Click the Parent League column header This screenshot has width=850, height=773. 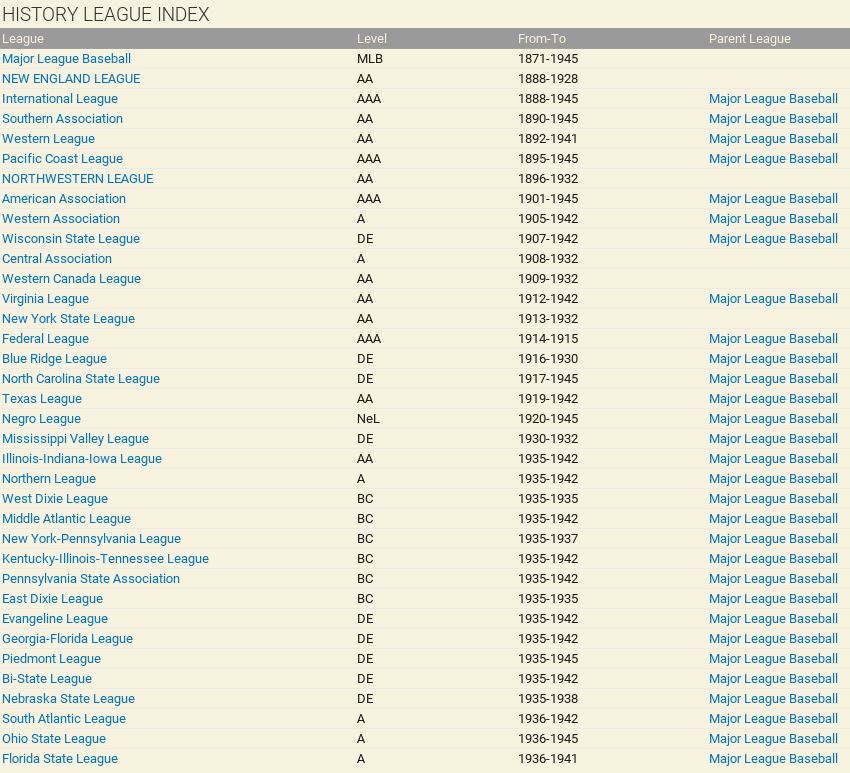pyautogui.click(x=750, y=39)
